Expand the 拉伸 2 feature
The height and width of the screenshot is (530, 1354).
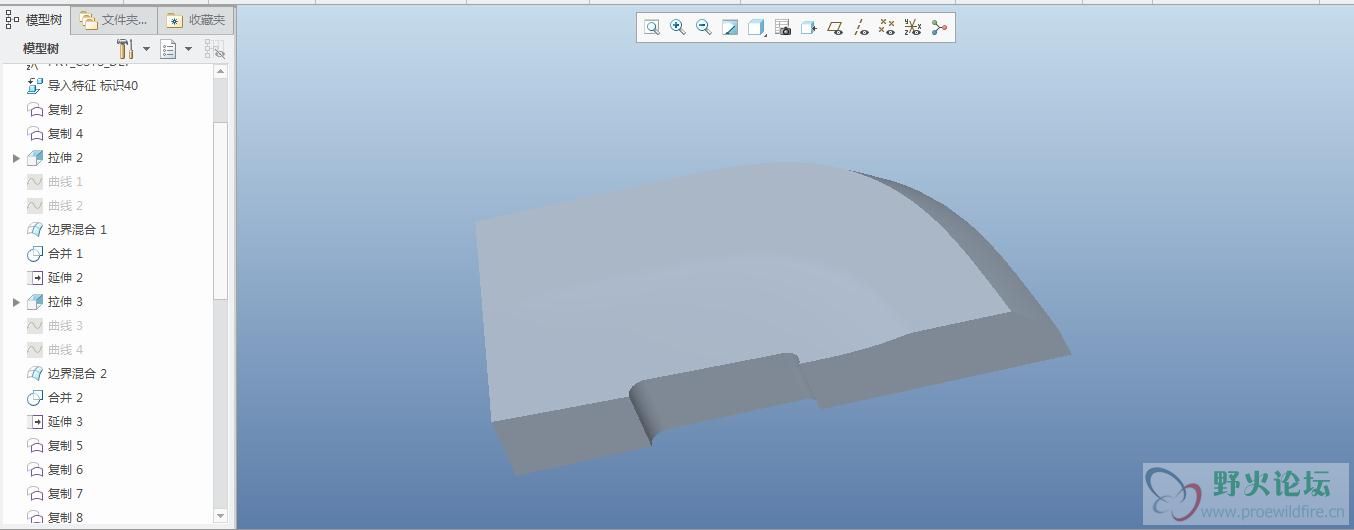[16, 158]
